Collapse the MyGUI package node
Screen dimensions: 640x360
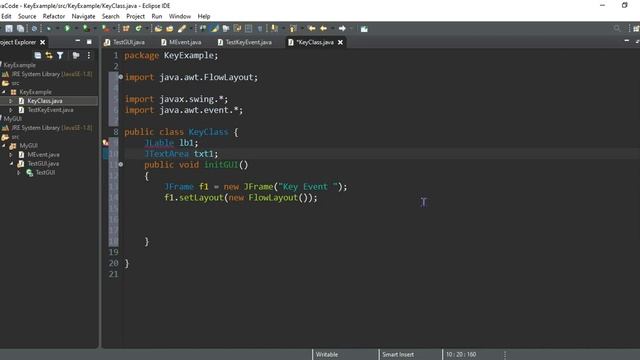coord(4,145)
